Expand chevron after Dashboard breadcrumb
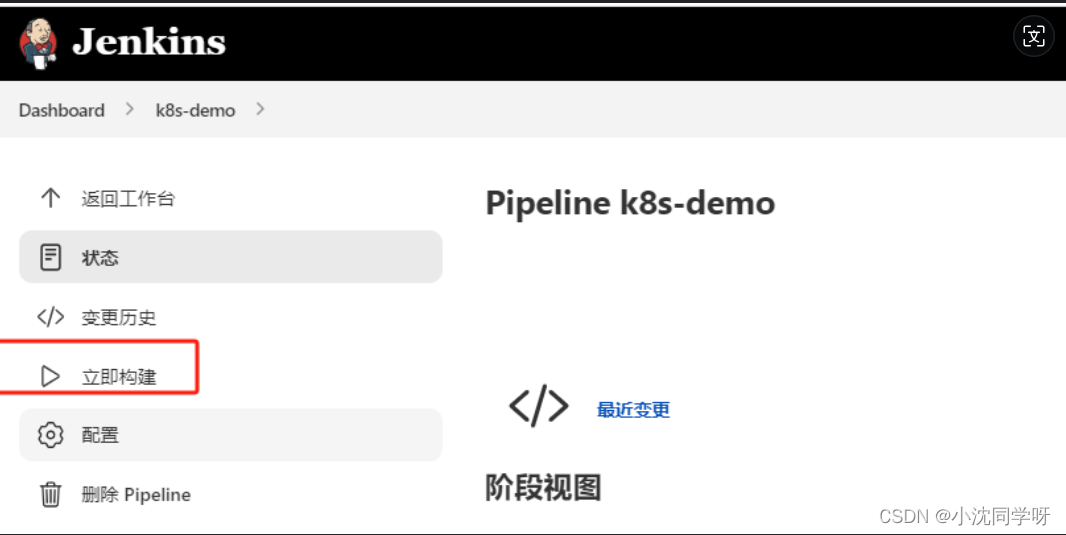 coord(129,109)
